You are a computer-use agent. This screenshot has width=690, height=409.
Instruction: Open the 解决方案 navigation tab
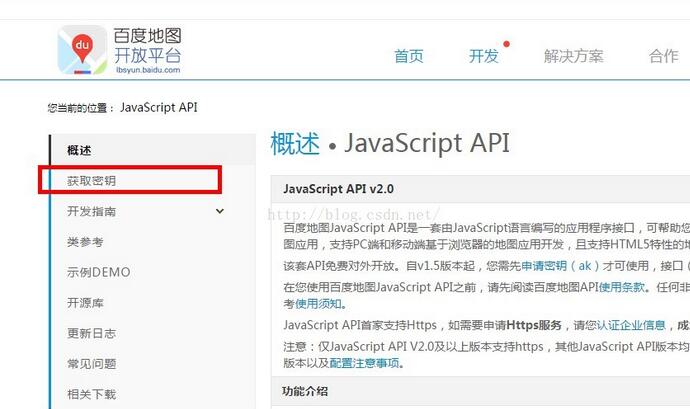573,56
